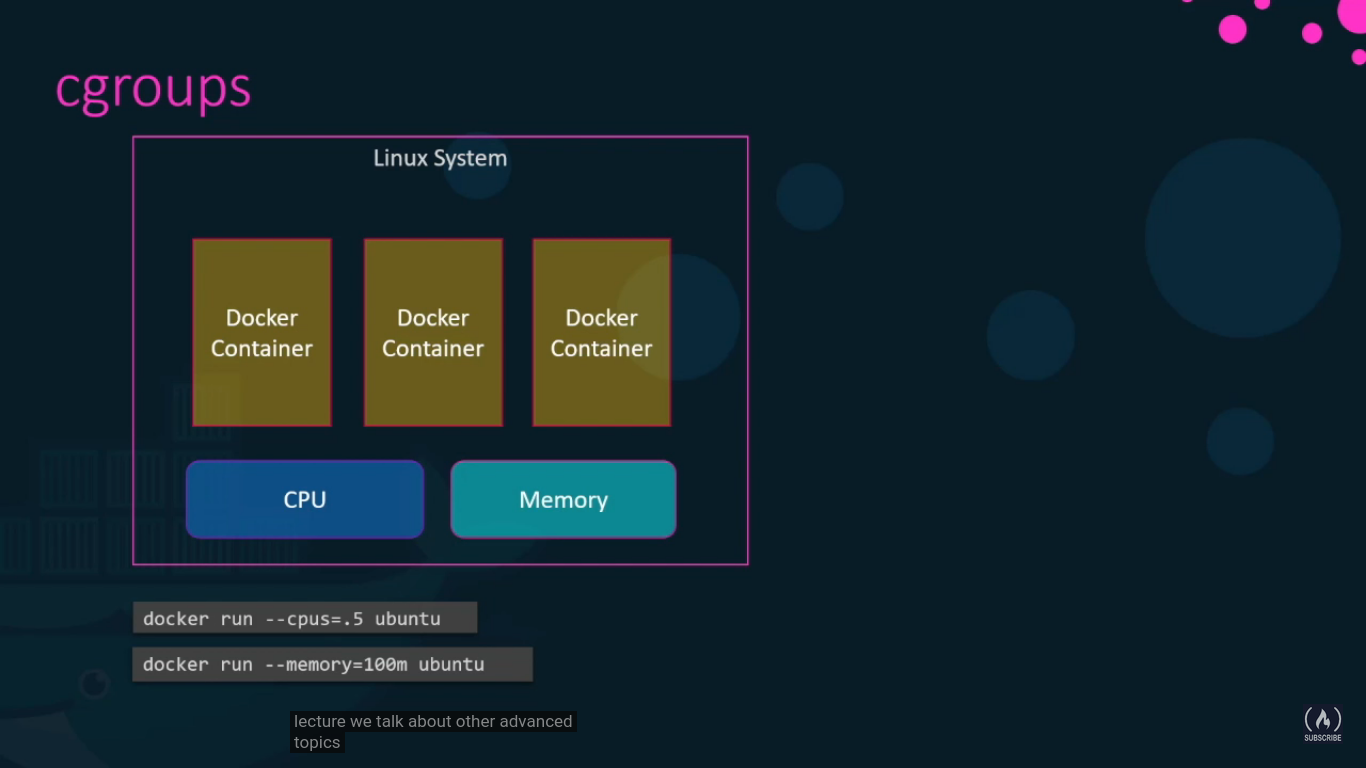This screenshot has width=1366, height=768.
Task: Click the CPU resource box
Action: (x=305, y=499)
